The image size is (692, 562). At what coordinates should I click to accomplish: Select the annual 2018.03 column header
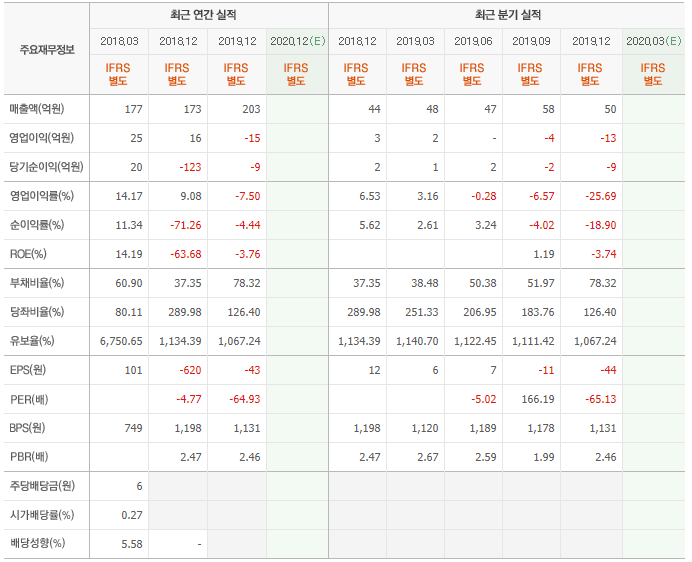click(x=119, y=41)
